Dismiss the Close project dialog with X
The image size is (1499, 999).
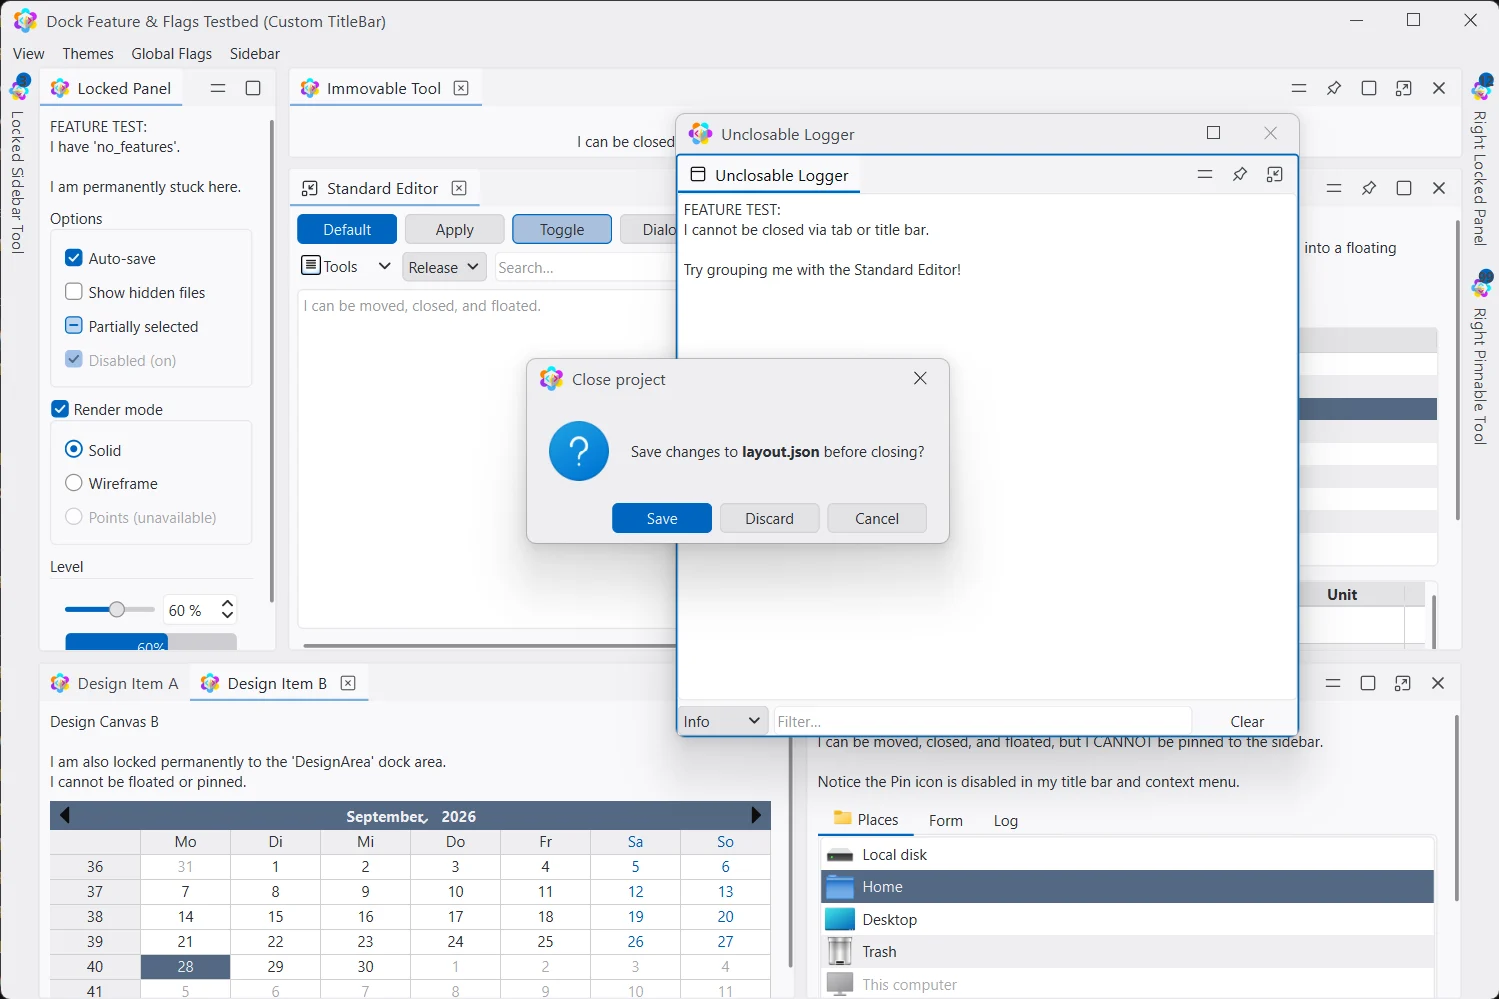pyautogui.click(x=920, y=378)
